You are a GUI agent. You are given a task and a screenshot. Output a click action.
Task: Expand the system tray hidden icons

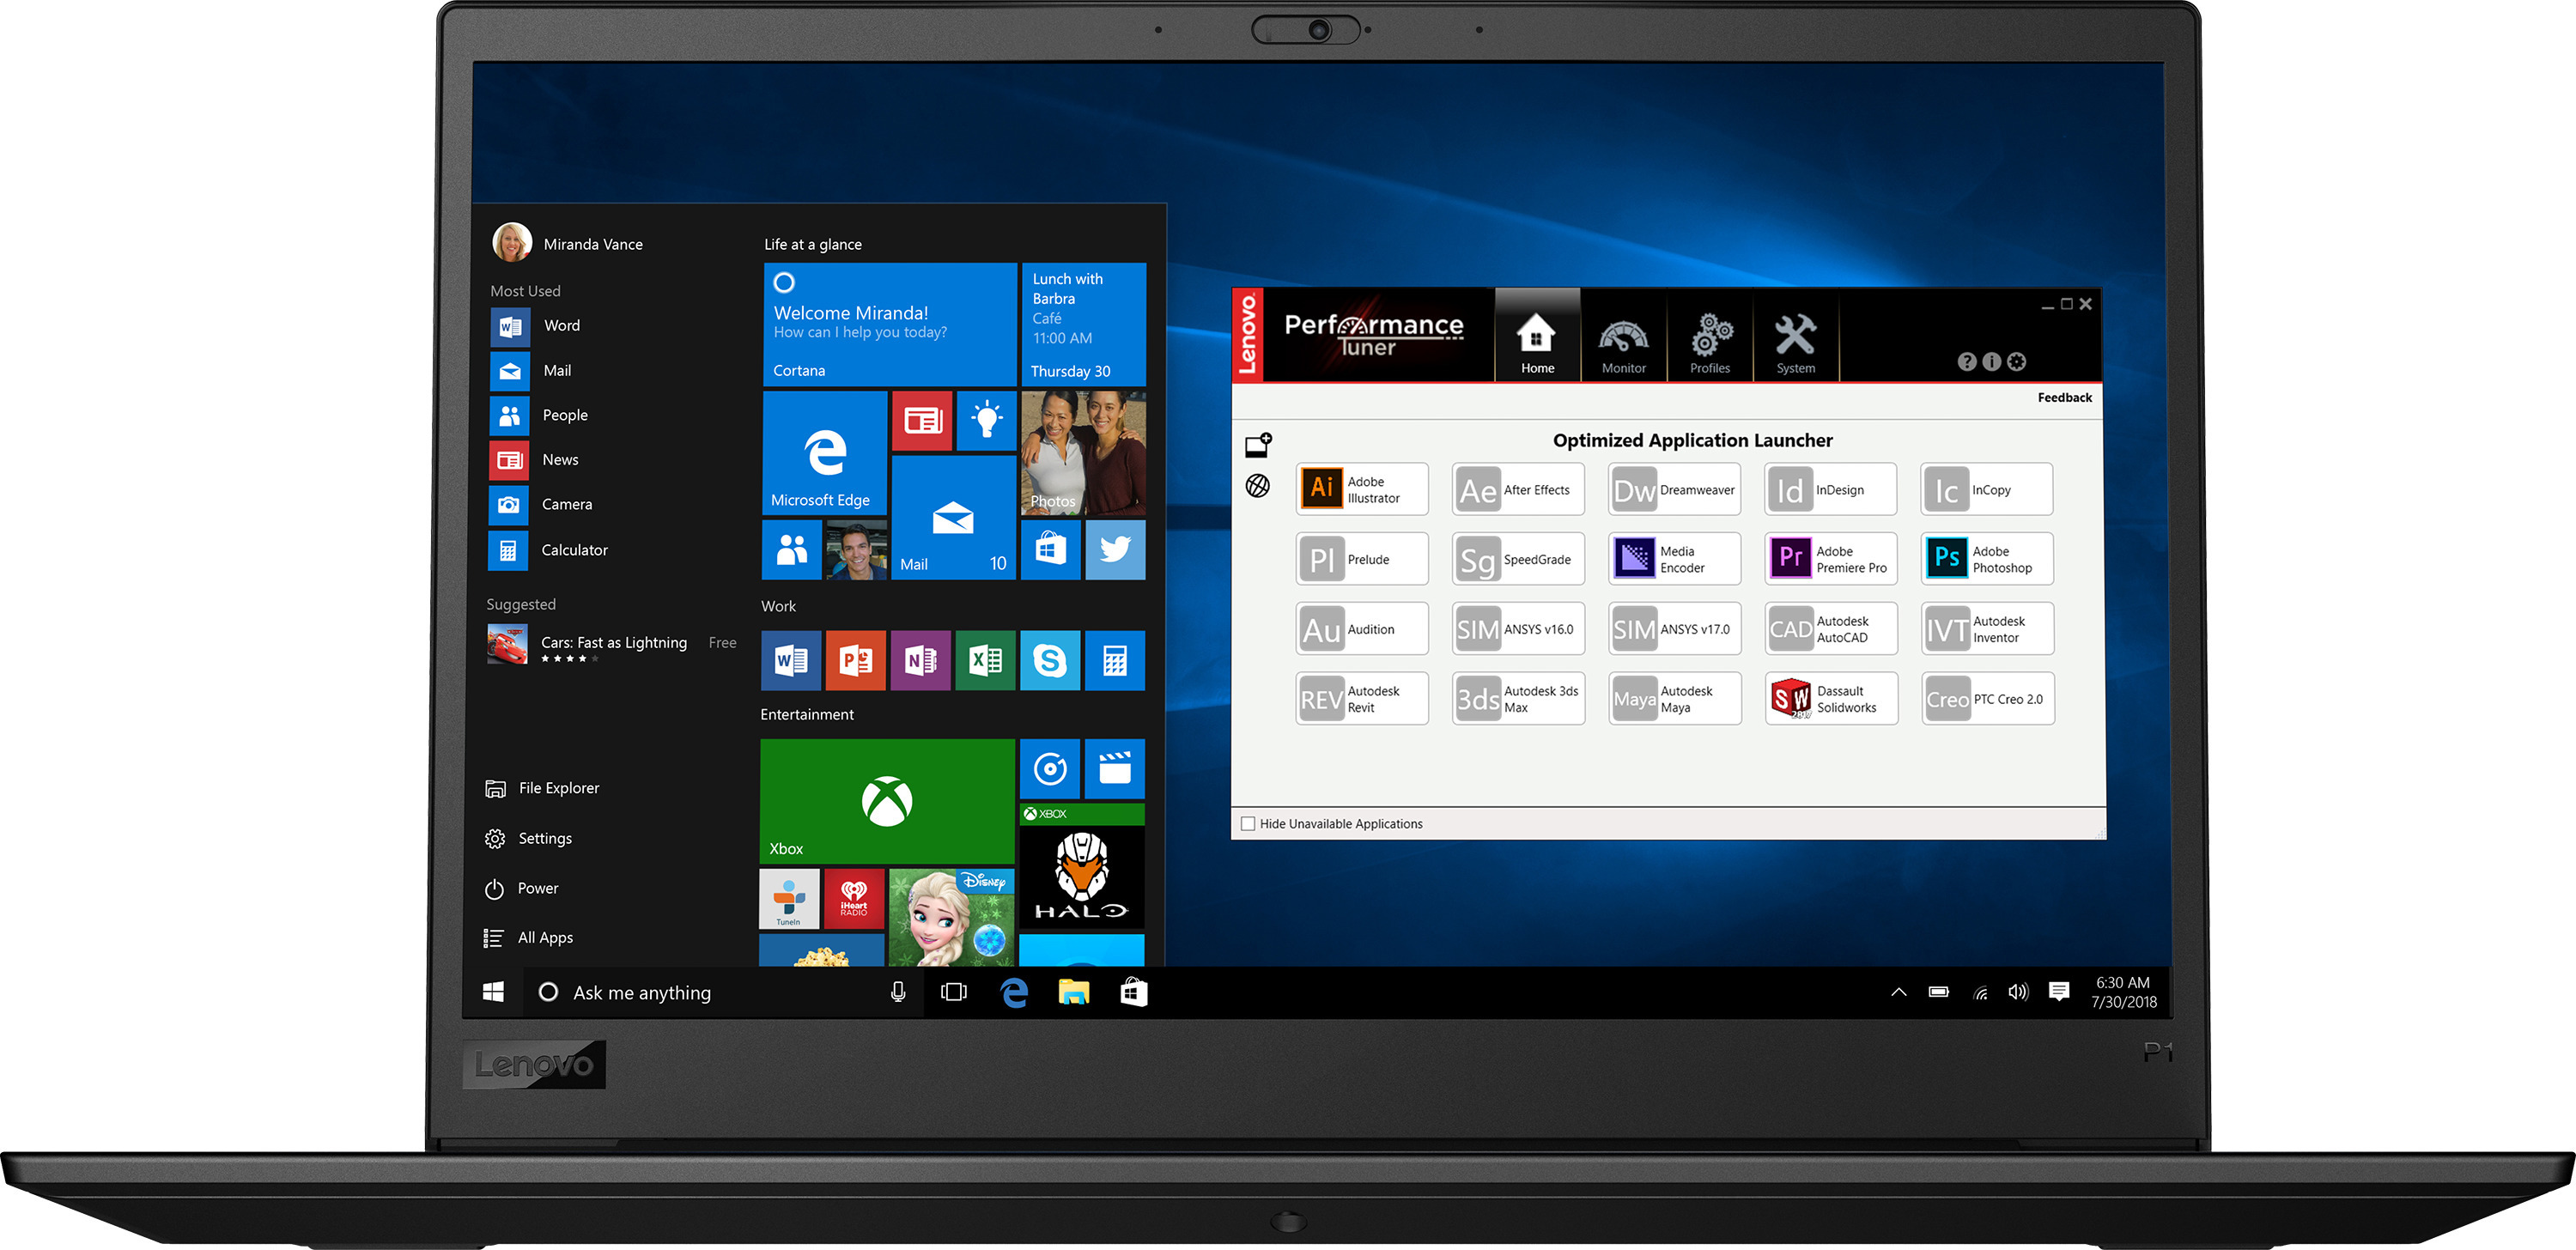[1898, 992]
